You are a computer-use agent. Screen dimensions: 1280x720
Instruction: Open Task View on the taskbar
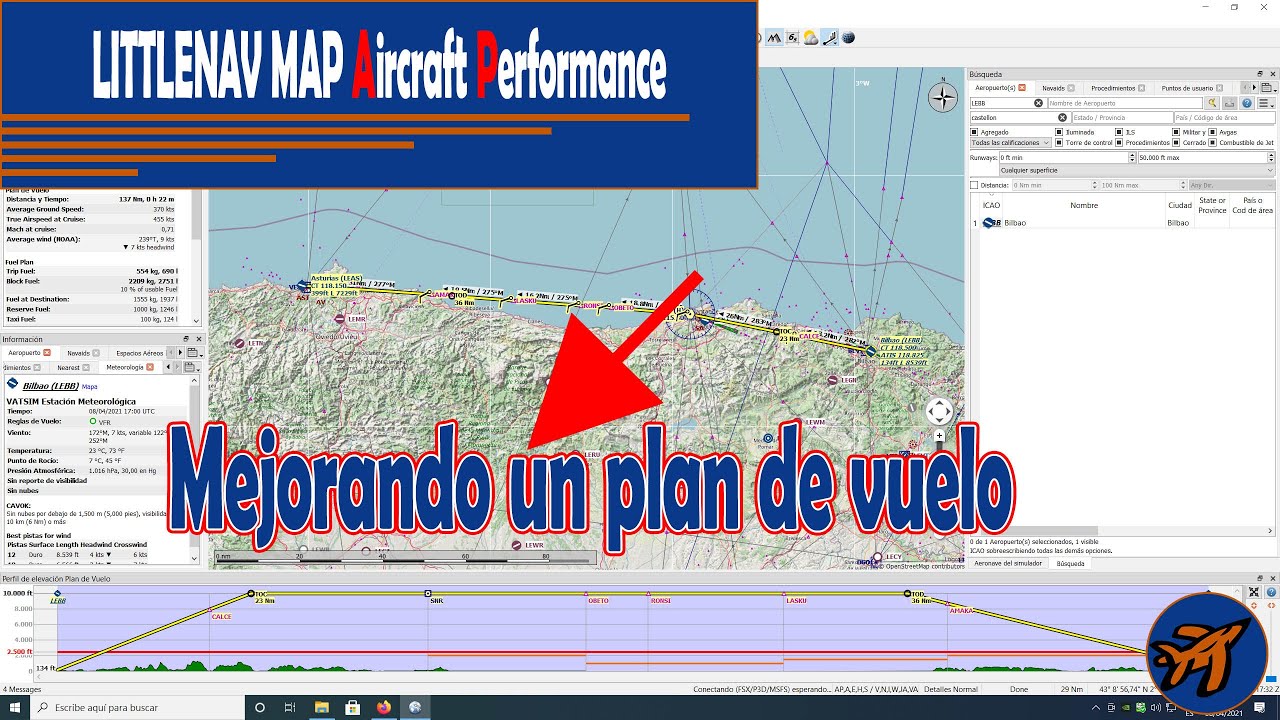pos(289,707)
